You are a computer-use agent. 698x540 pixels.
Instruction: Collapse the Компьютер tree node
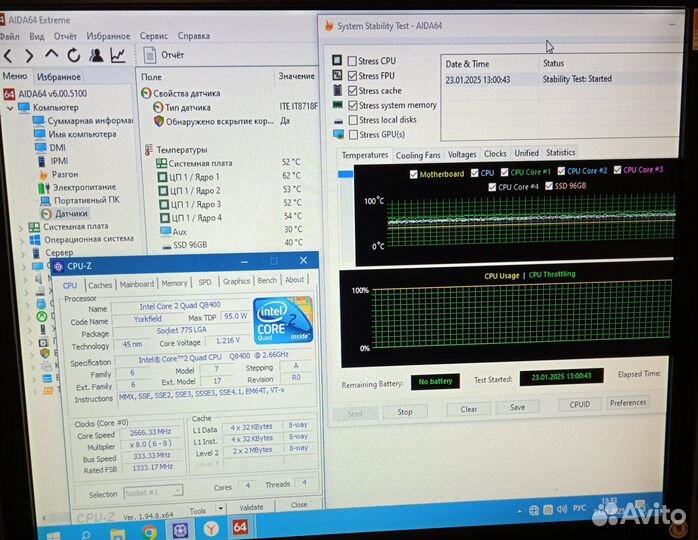(x=10, y=108)
